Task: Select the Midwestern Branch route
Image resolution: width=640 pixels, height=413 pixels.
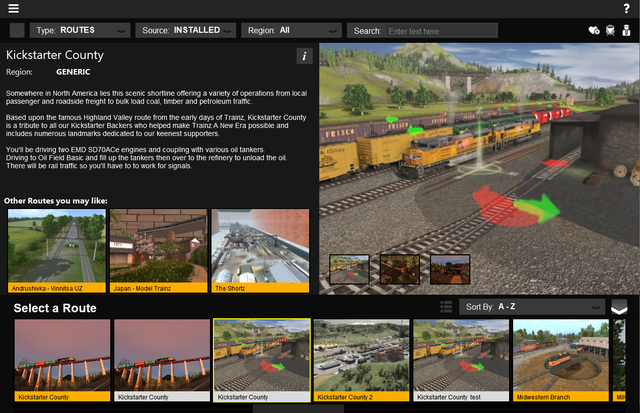Action: click(561, 360)
